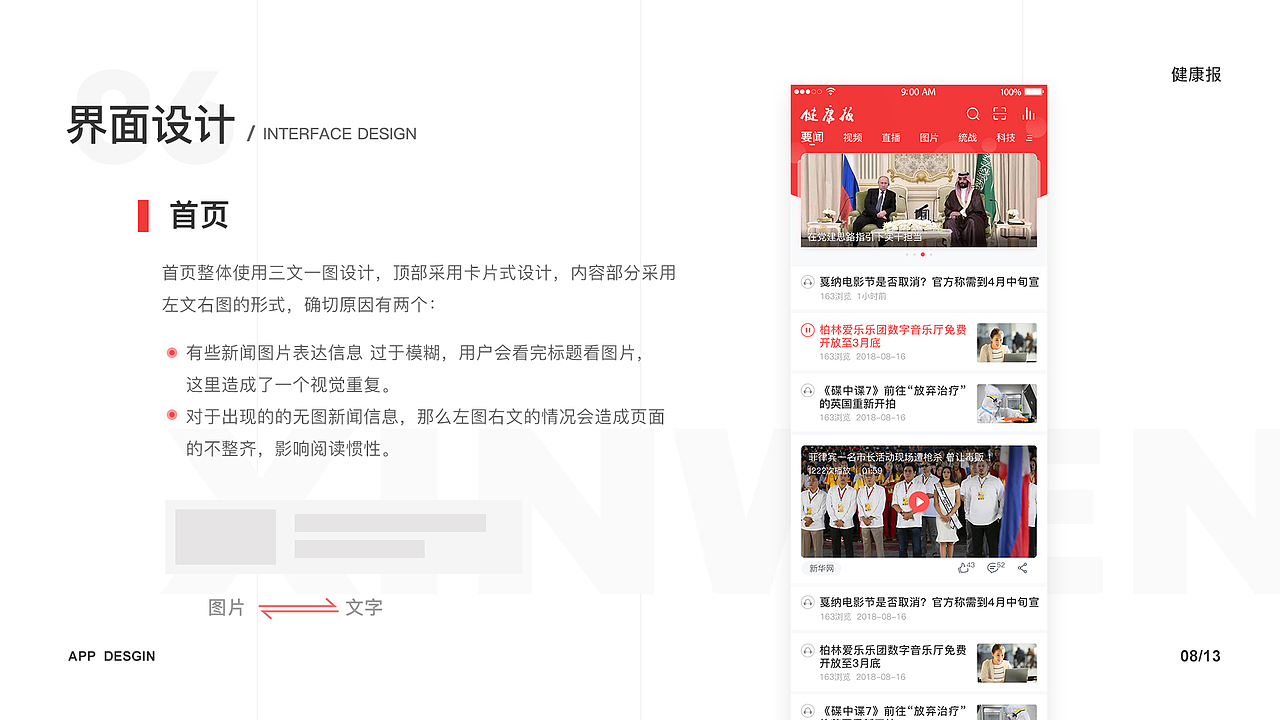The image size is (1280, 720).
Task: Click the 界面设计 slide title
Action: (151, 126)
